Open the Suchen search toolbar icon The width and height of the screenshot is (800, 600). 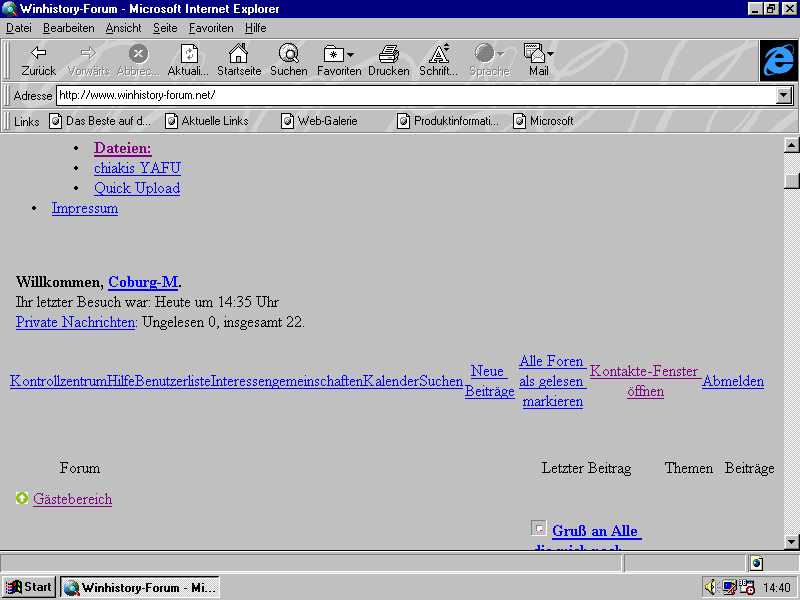288,54
